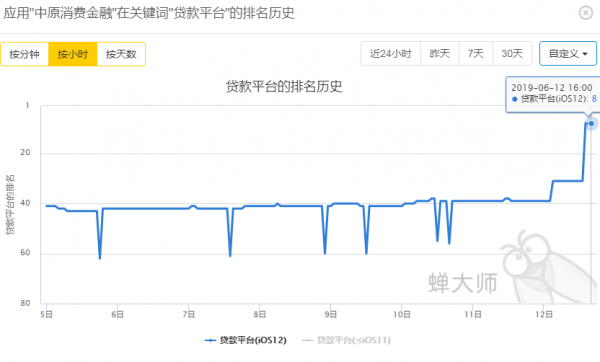The width and height of the screenshot is (600, 362).
Task: Click the highlighted data point at 2019-06-12 16:00
Action: [x=591, y=123]
